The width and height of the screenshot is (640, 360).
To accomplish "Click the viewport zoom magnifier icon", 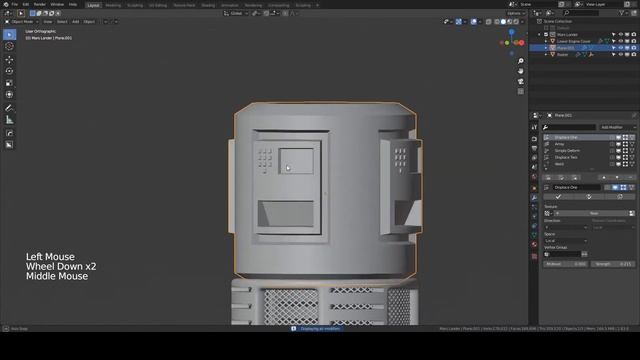I will tap(521, 61).
